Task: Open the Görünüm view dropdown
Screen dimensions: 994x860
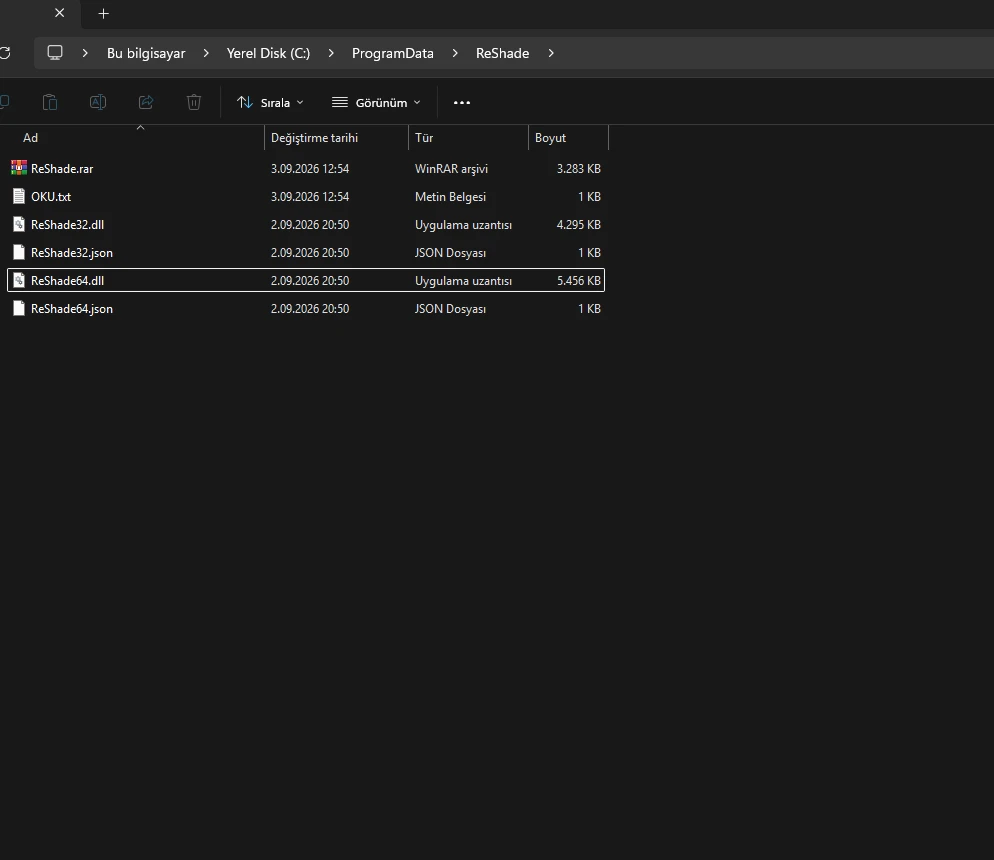Action: 376,103
